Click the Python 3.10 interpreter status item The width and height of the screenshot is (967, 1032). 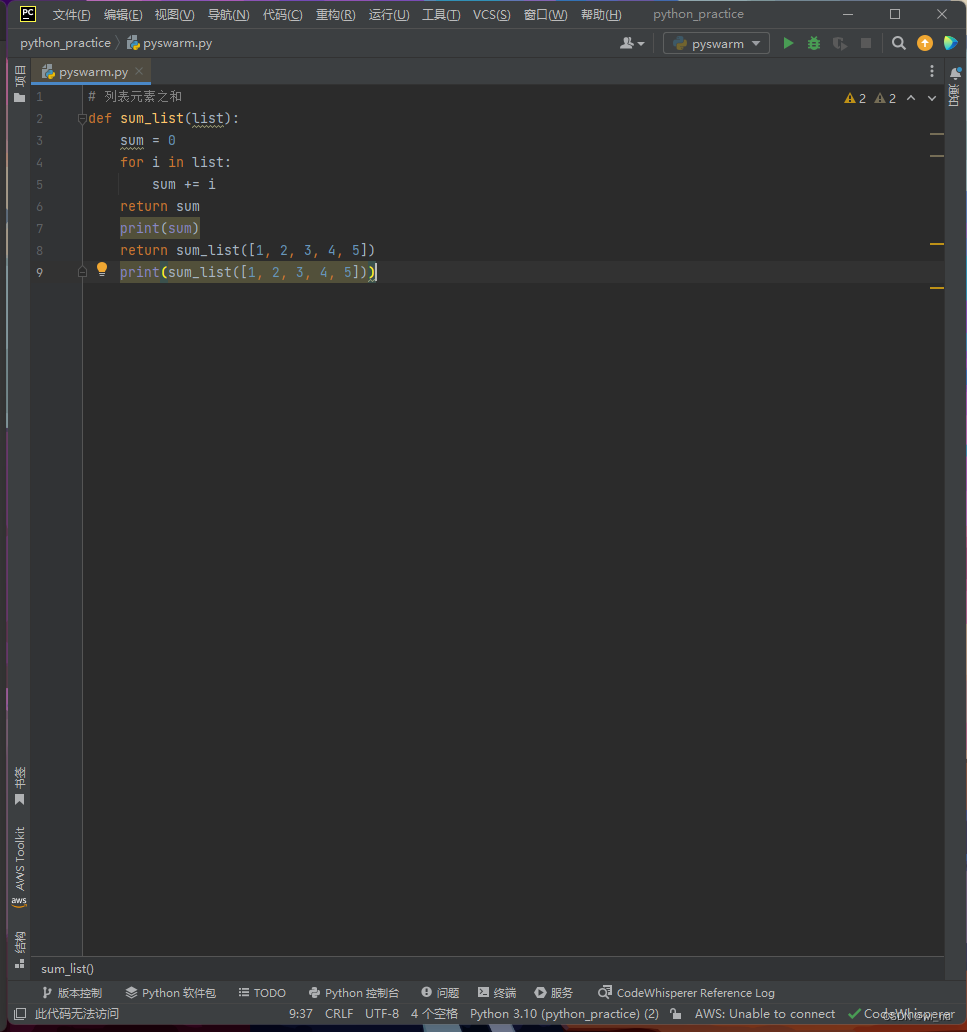(x=564, y=1013)
